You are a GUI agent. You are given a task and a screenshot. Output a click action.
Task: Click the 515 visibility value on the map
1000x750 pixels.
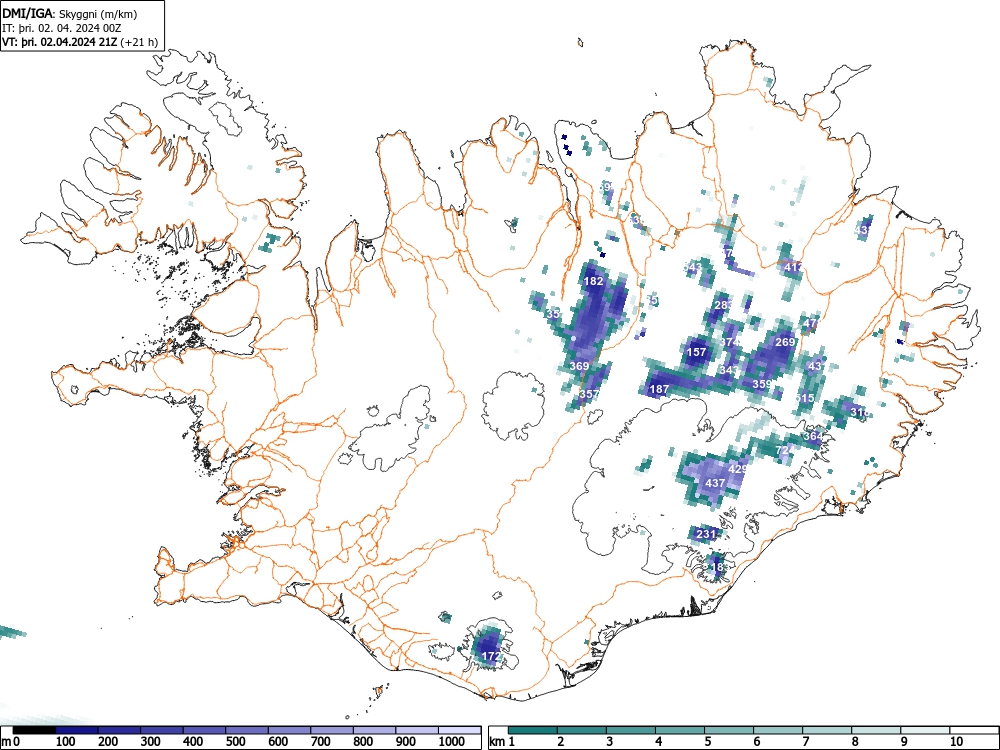pos(805,398)
